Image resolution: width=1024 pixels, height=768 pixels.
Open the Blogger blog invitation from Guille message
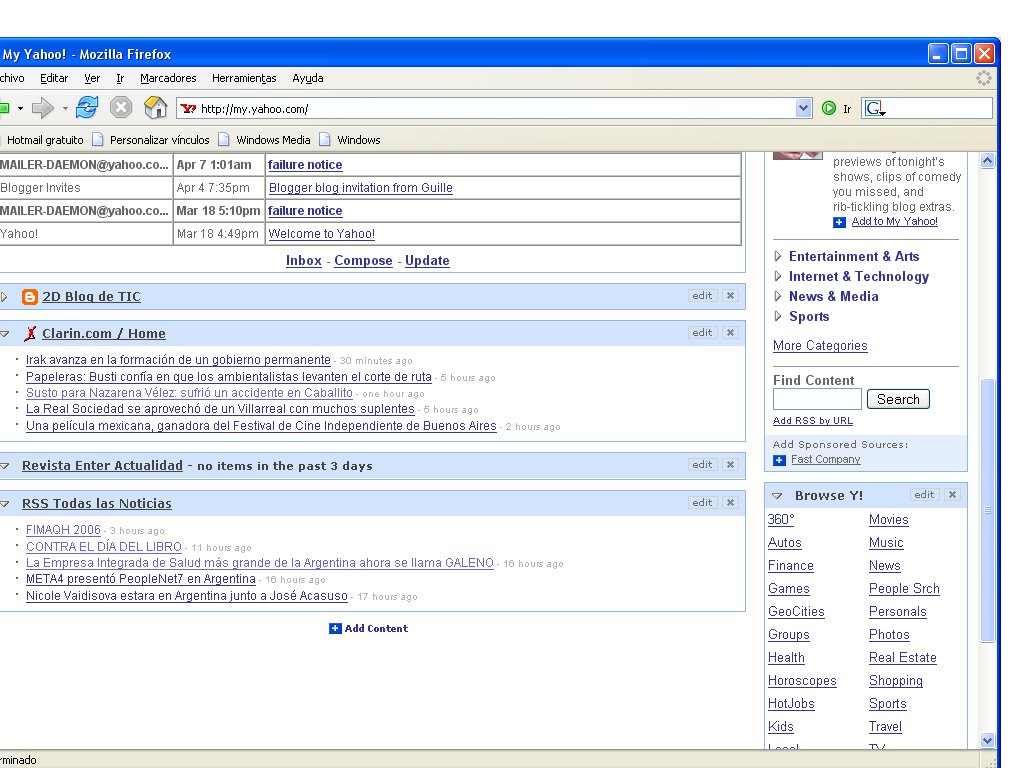point(360,188)
